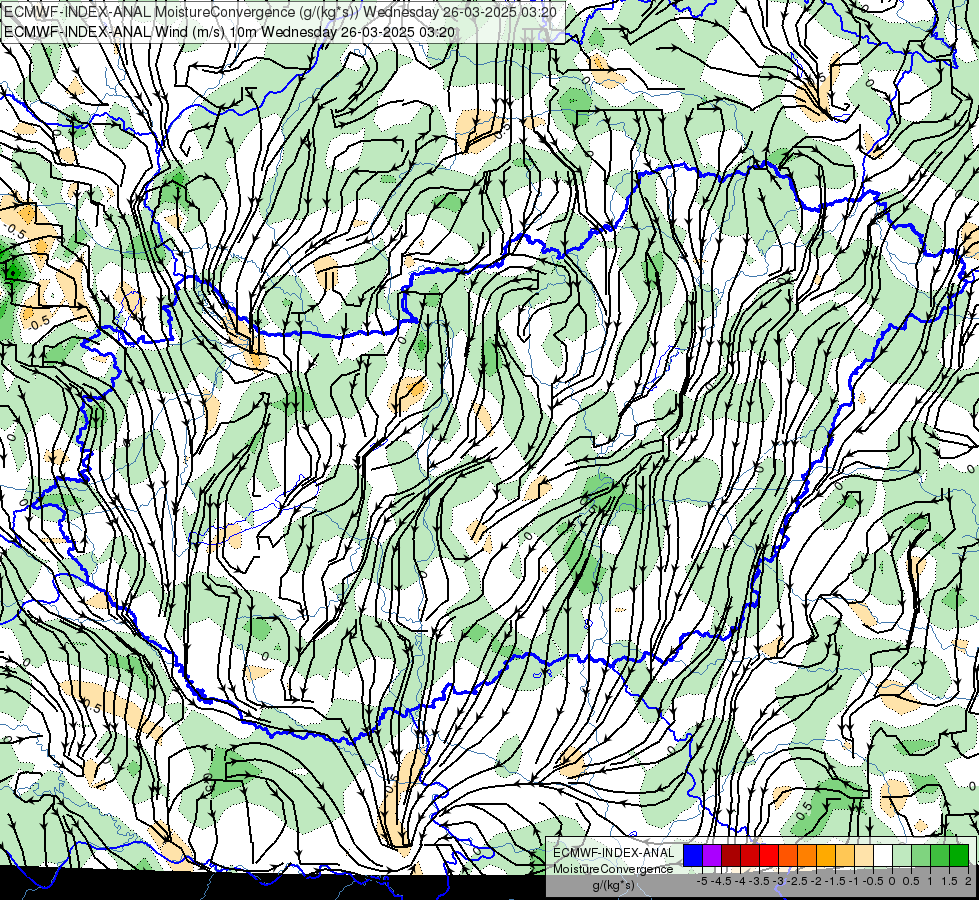Image resolution: width=979 pixels, height=900 pixels.
Task: Click 'ECMWF-INDEX-ANAL' in the legend box
Action: click(x=614, y=853)
